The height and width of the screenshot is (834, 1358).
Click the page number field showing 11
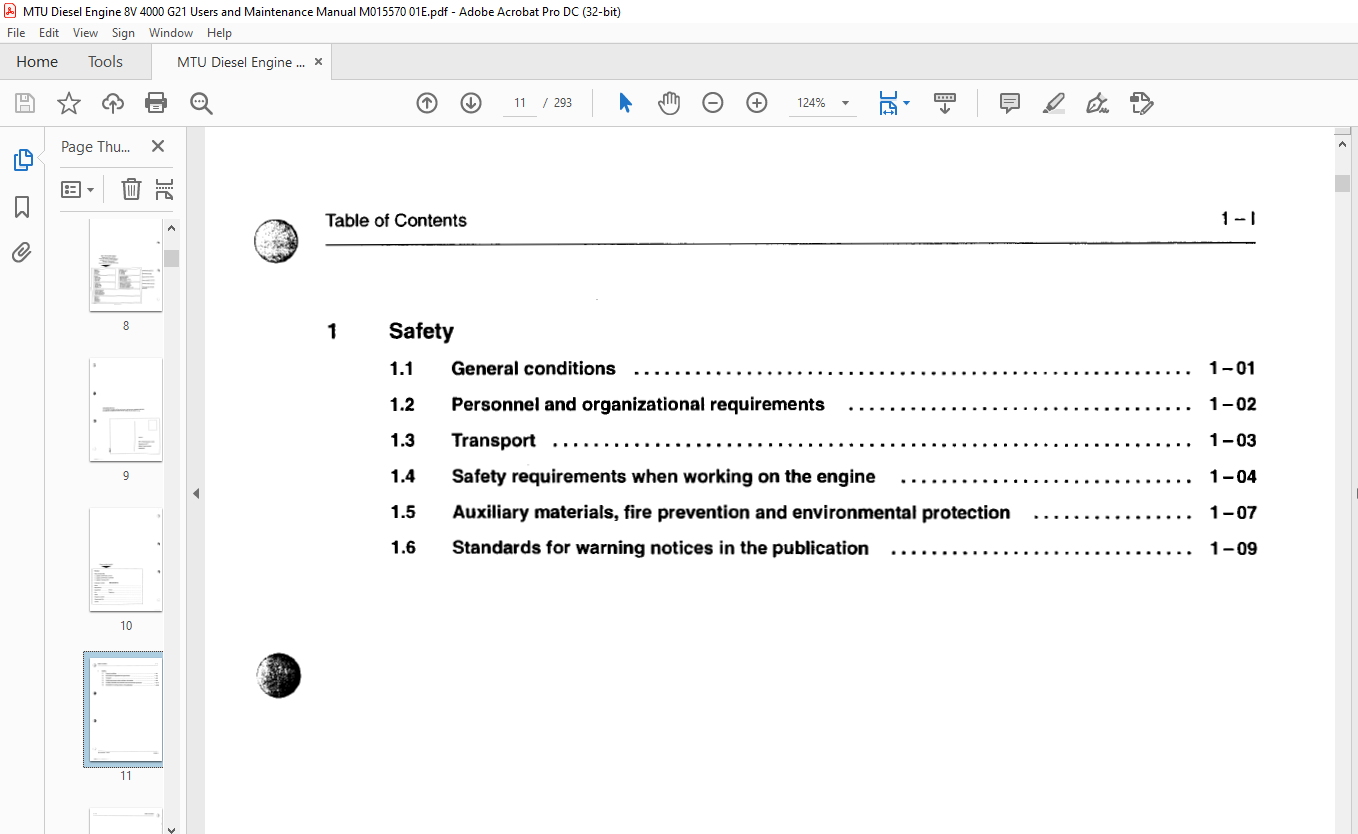[x=520, y=103]
